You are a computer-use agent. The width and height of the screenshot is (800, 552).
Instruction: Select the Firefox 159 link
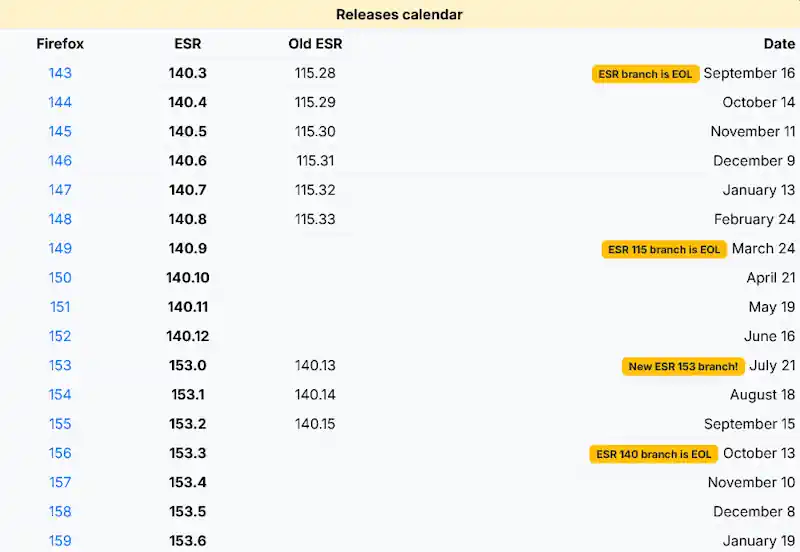pos(60,541)
